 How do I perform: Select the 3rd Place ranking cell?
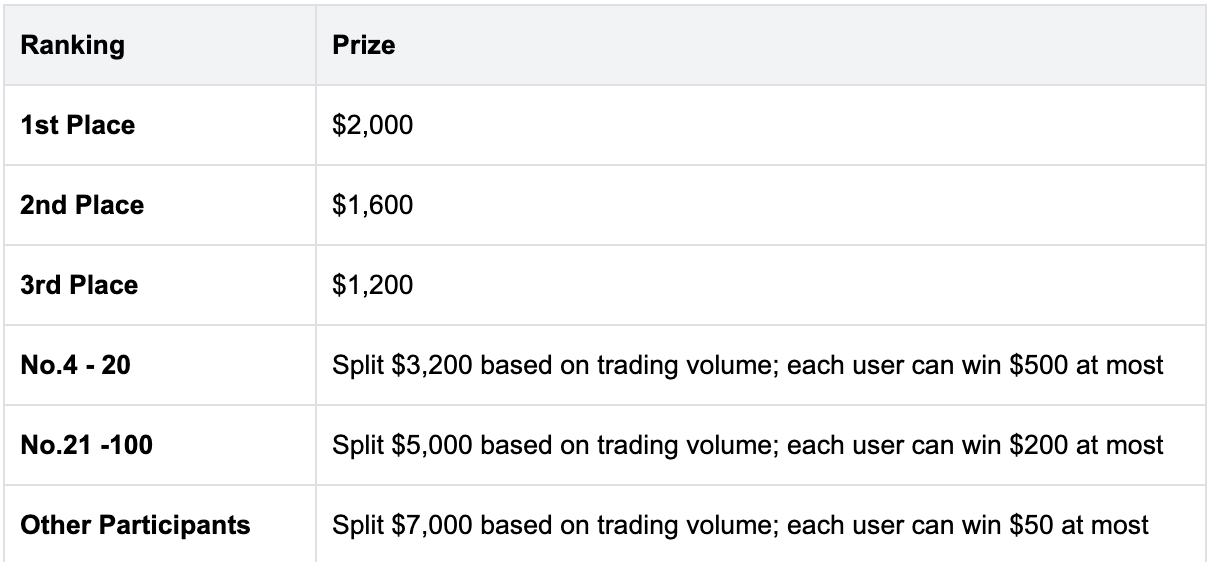click(79, 285)
